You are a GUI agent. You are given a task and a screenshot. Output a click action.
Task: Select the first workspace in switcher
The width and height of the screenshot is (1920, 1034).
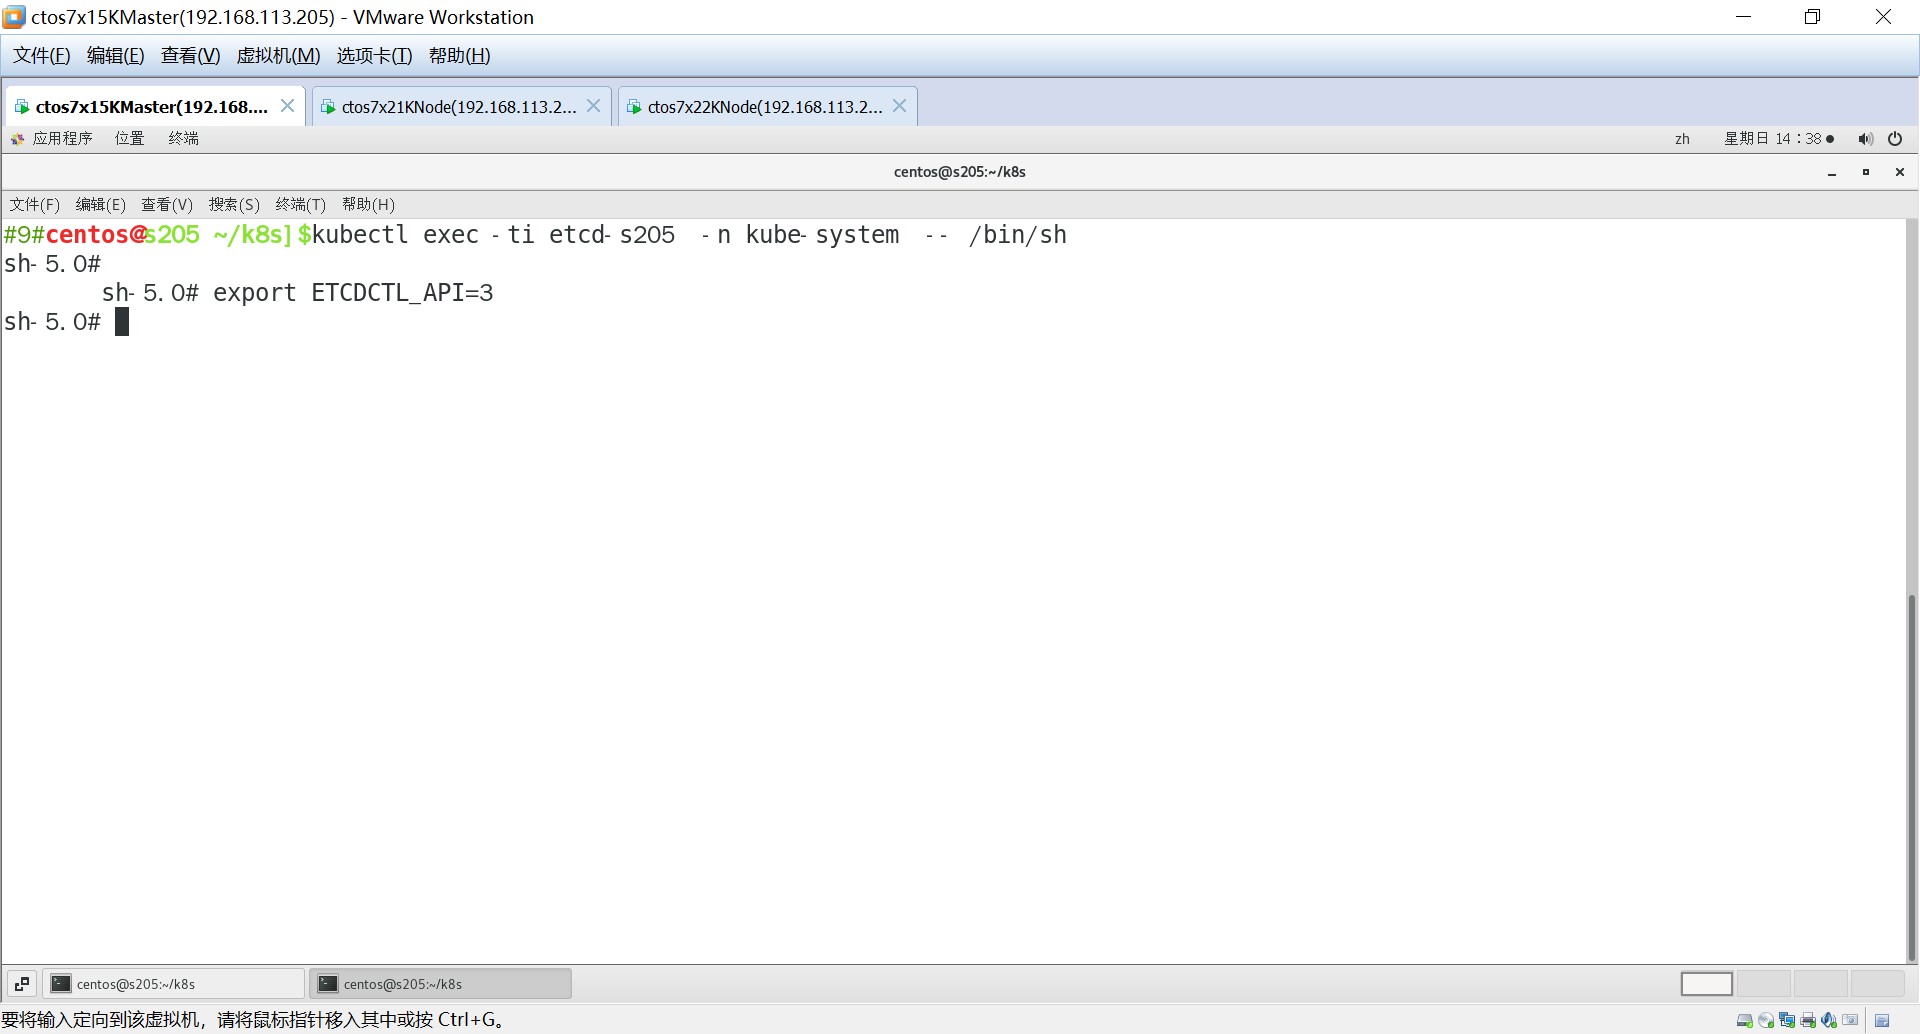pos(1707,984)
